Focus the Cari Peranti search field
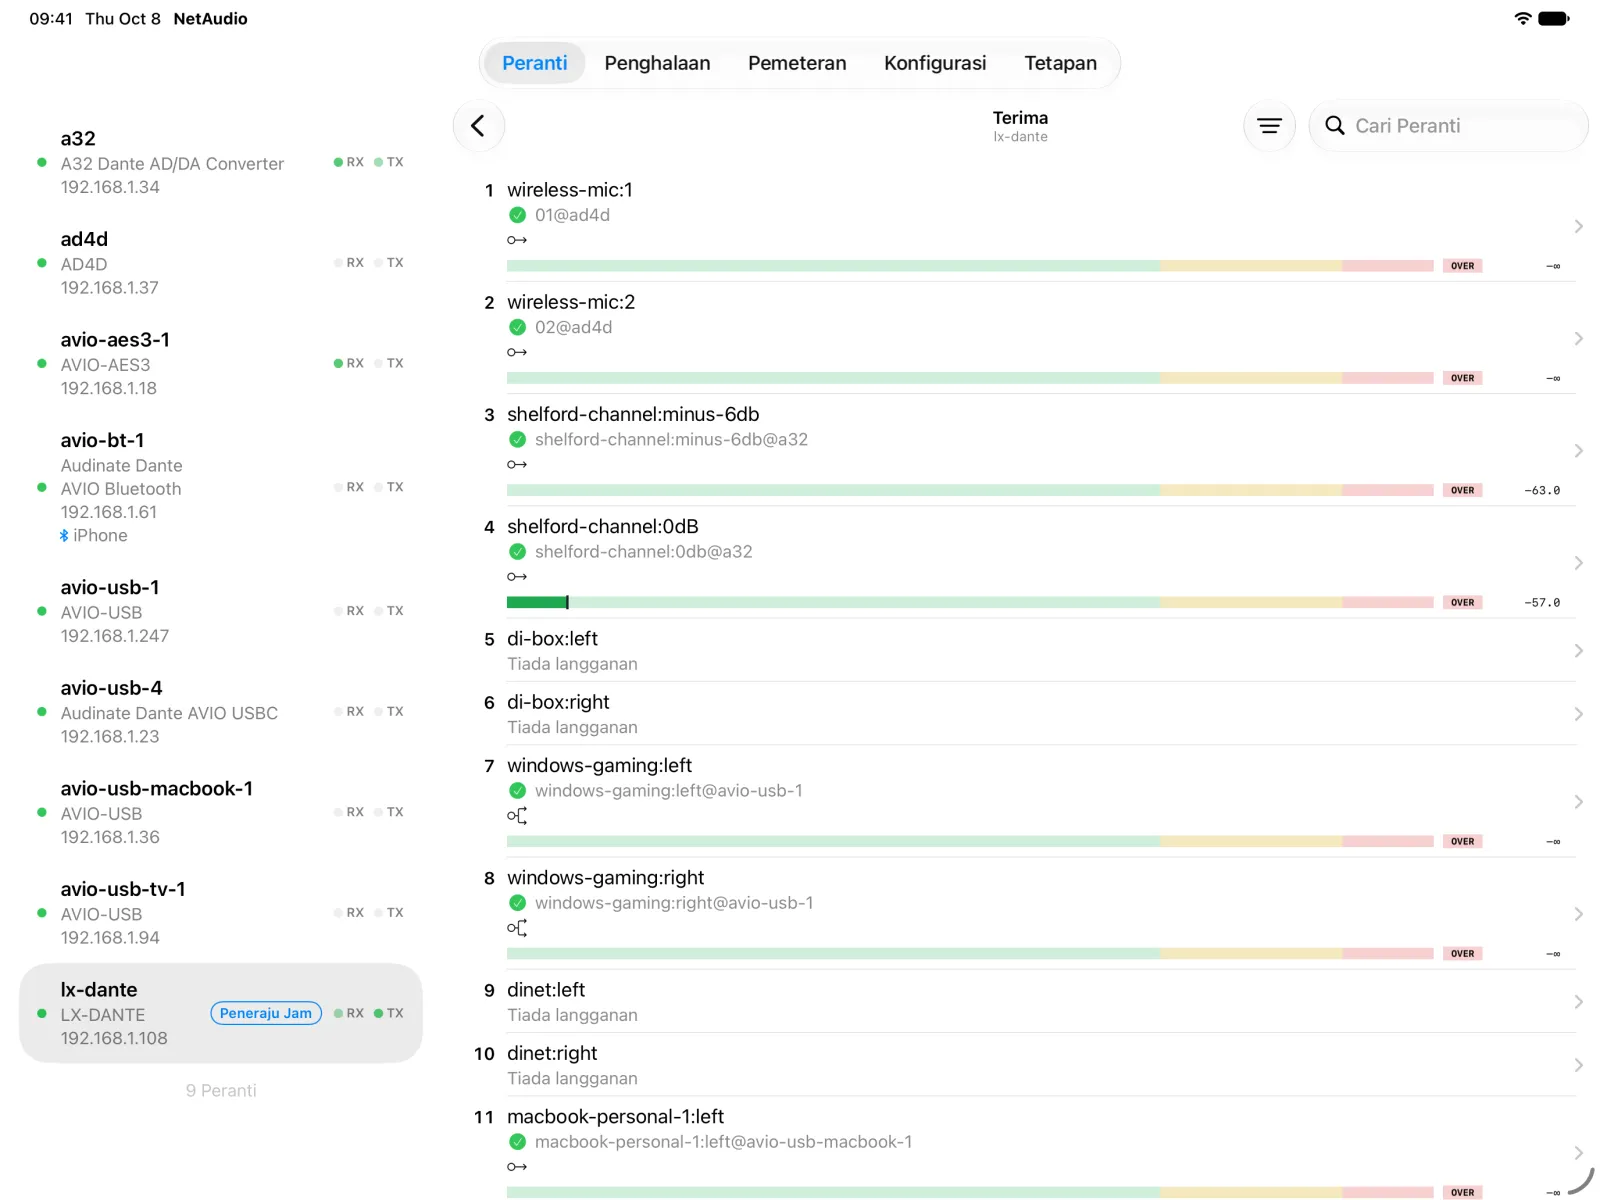 [1448, 126]
